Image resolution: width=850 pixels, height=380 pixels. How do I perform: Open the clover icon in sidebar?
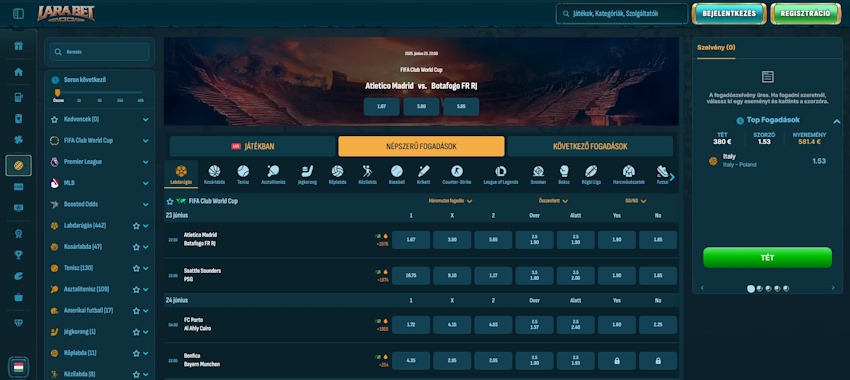18,140
